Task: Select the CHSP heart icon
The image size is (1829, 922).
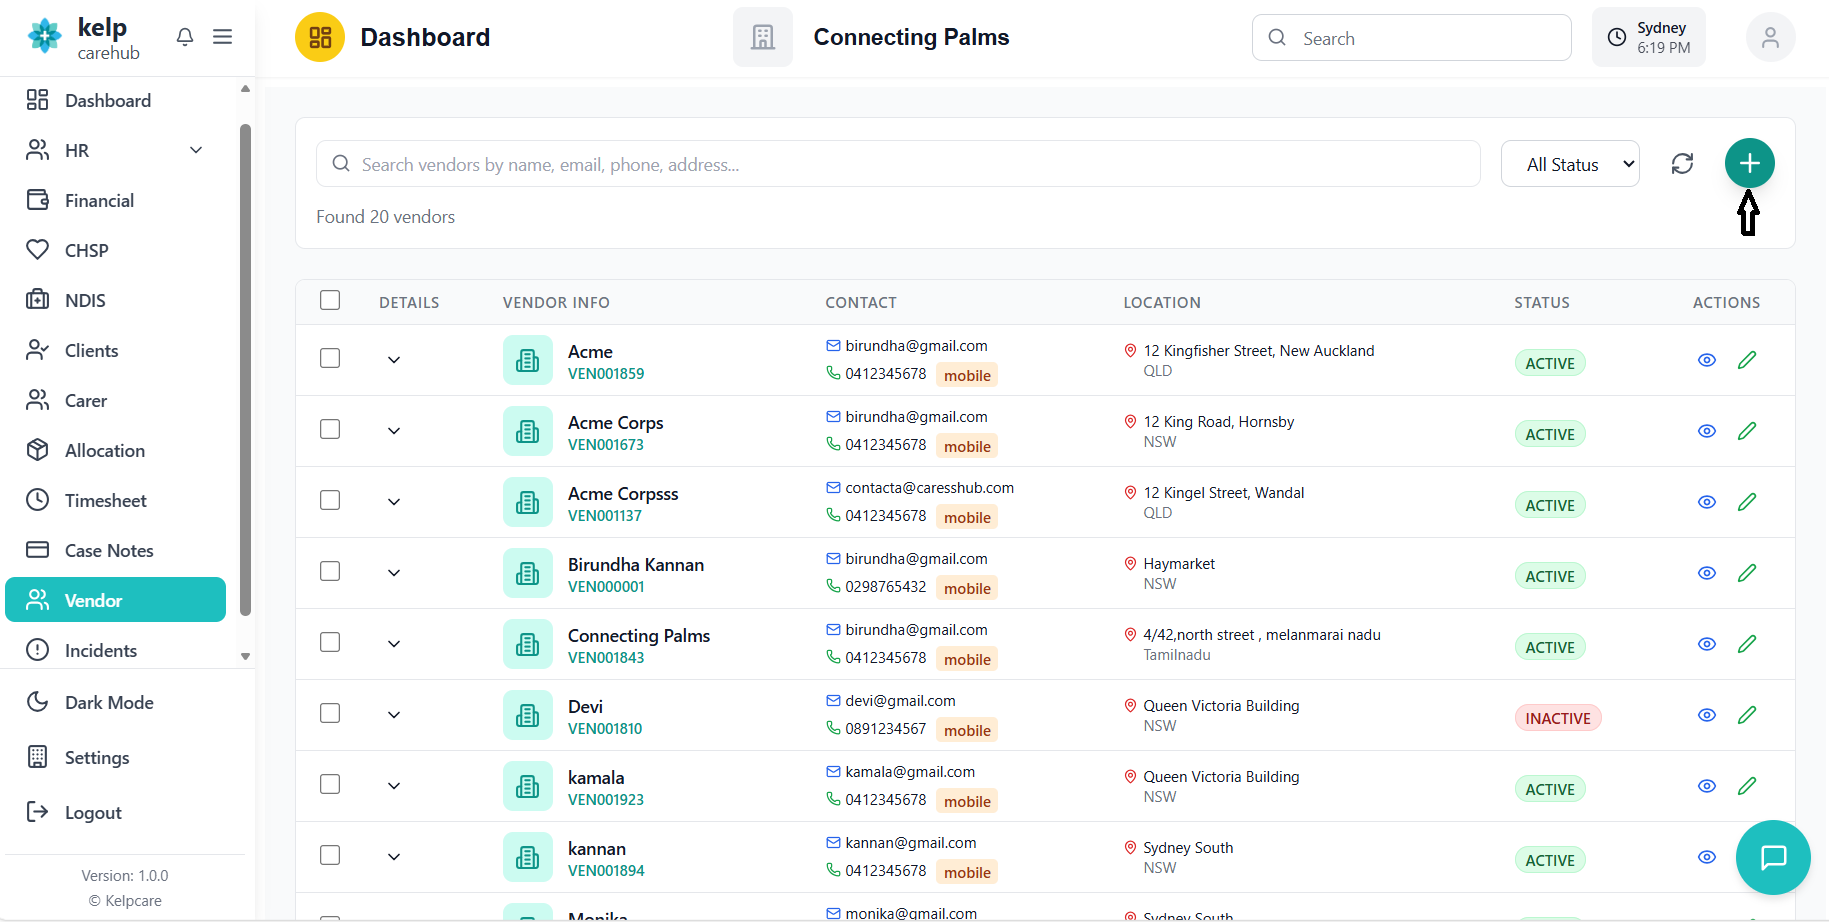Action: click(37, 250)
